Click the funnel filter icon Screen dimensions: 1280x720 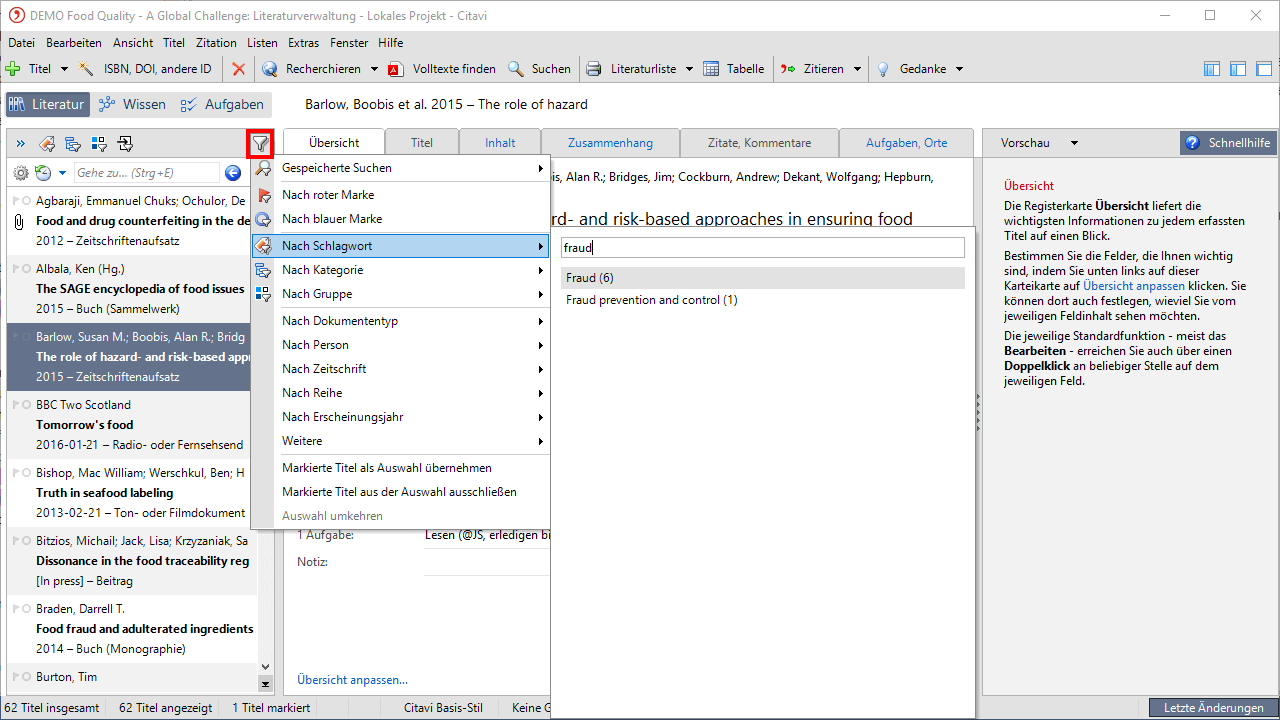(261, 144)
